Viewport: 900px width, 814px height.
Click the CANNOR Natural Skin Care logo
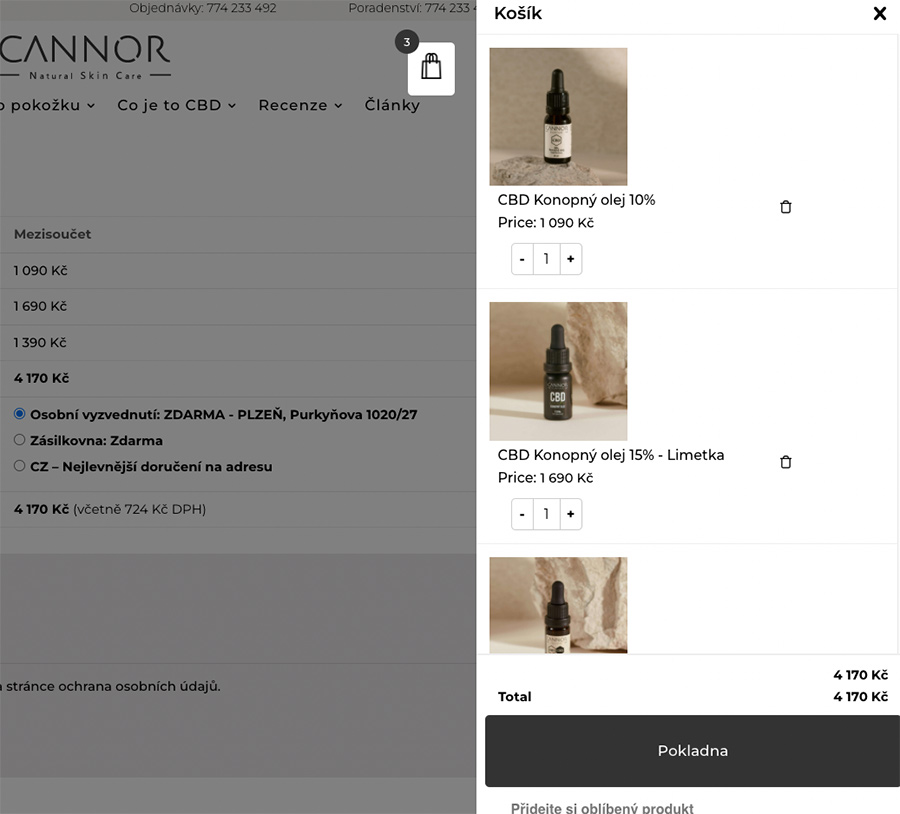point(85,57)
